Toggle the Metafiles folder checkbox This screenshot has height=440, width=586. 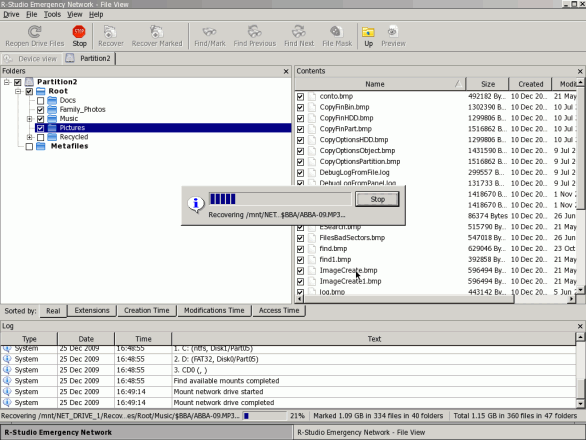pyautogui.click(x=29, y=147)
